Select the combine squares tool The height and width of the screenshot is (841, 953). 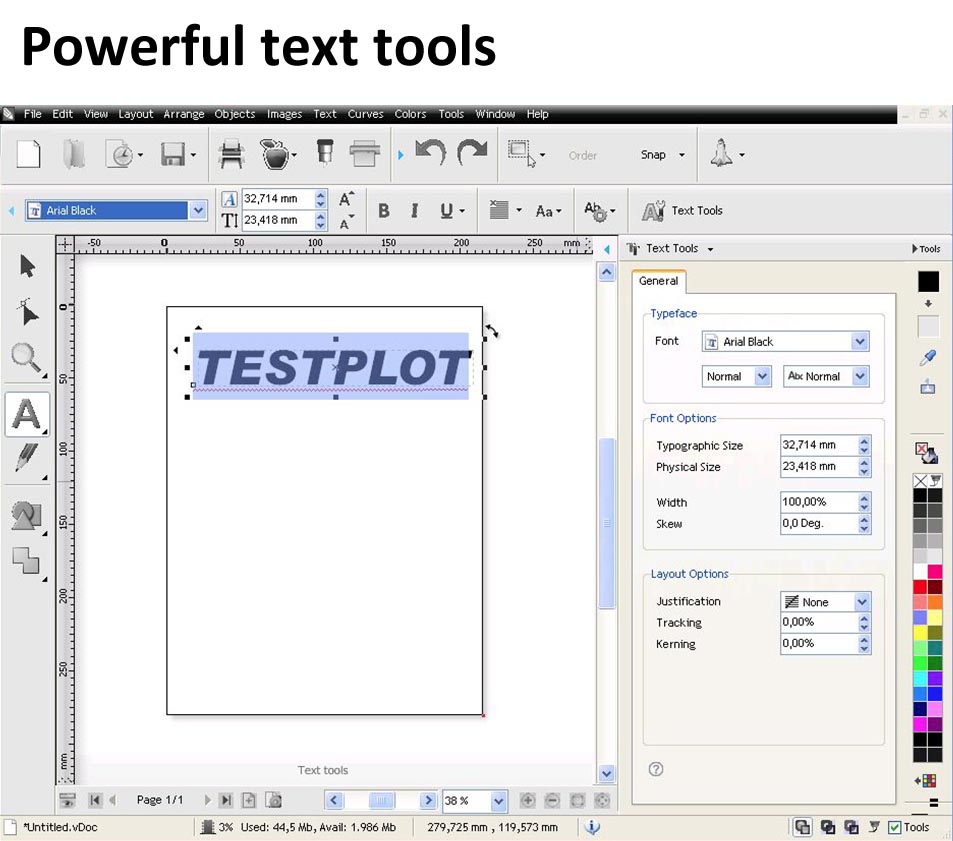(26, 561)
